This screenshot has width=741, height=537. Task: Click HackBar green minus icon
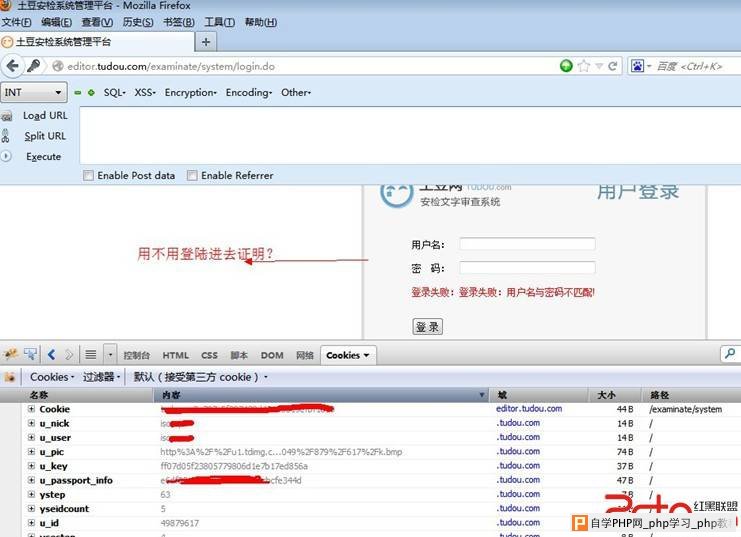point(78,93)
